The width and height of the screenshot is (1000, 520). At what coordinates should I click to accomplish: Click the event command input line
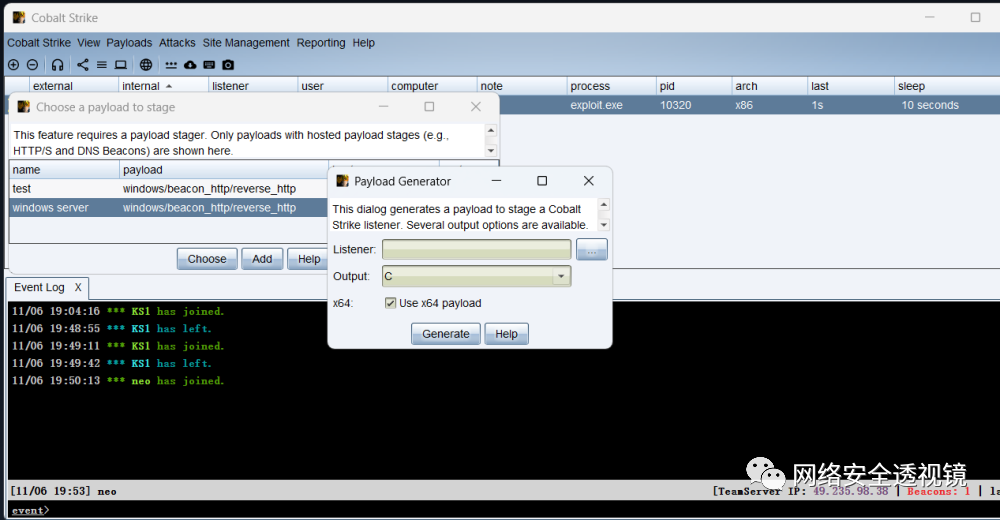click(503, 510)
